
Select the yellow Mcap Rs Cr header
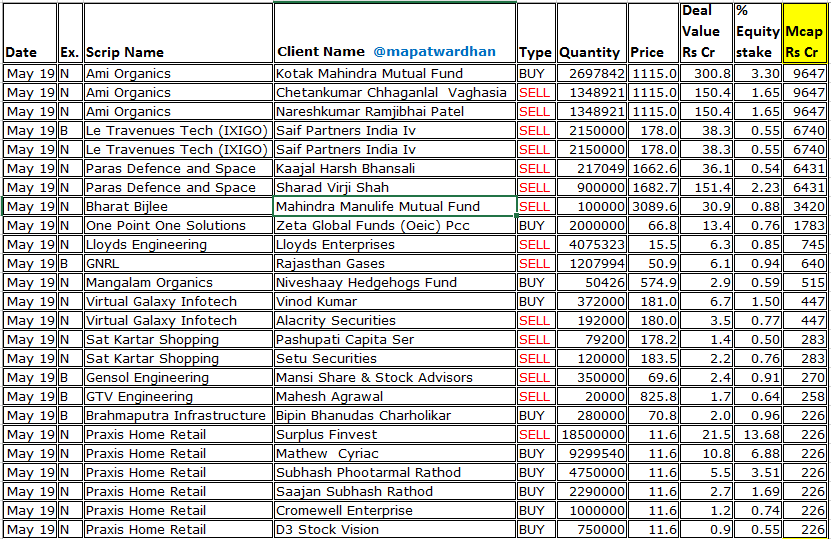(804, 33)
